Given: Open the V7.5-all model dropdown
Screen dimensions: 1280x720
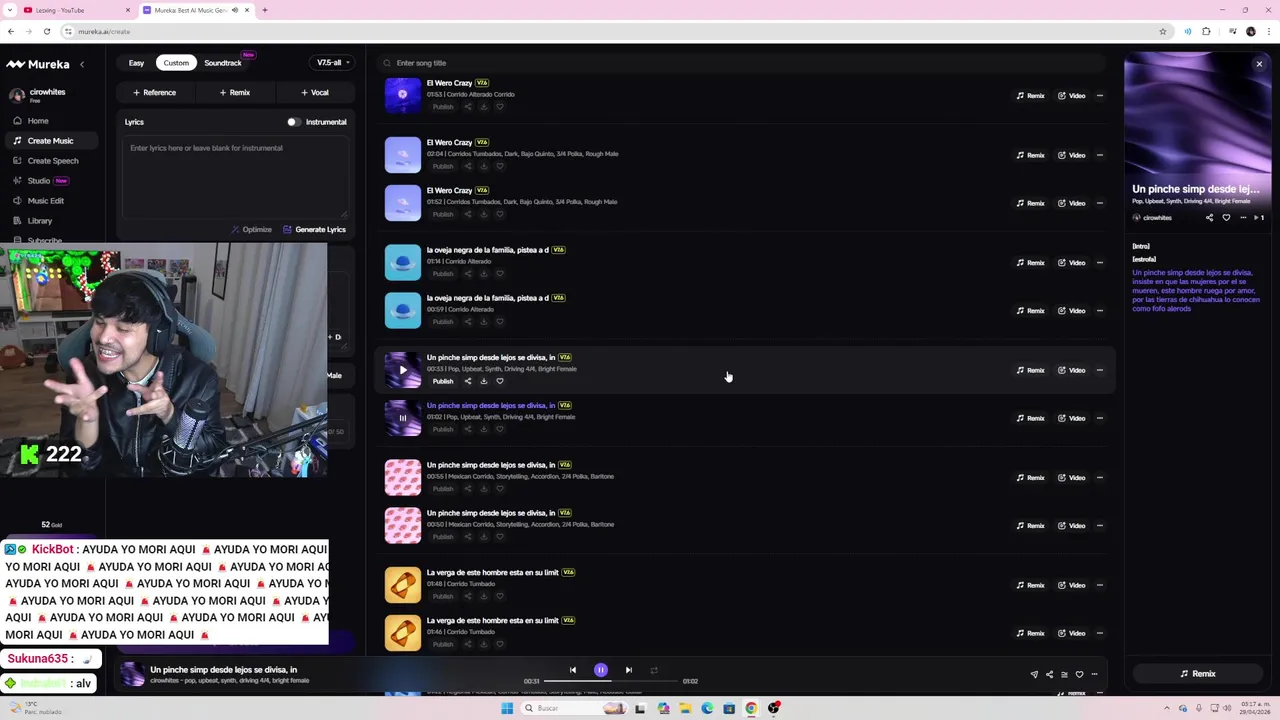Looking at the screenshot, I should point(333,63).
